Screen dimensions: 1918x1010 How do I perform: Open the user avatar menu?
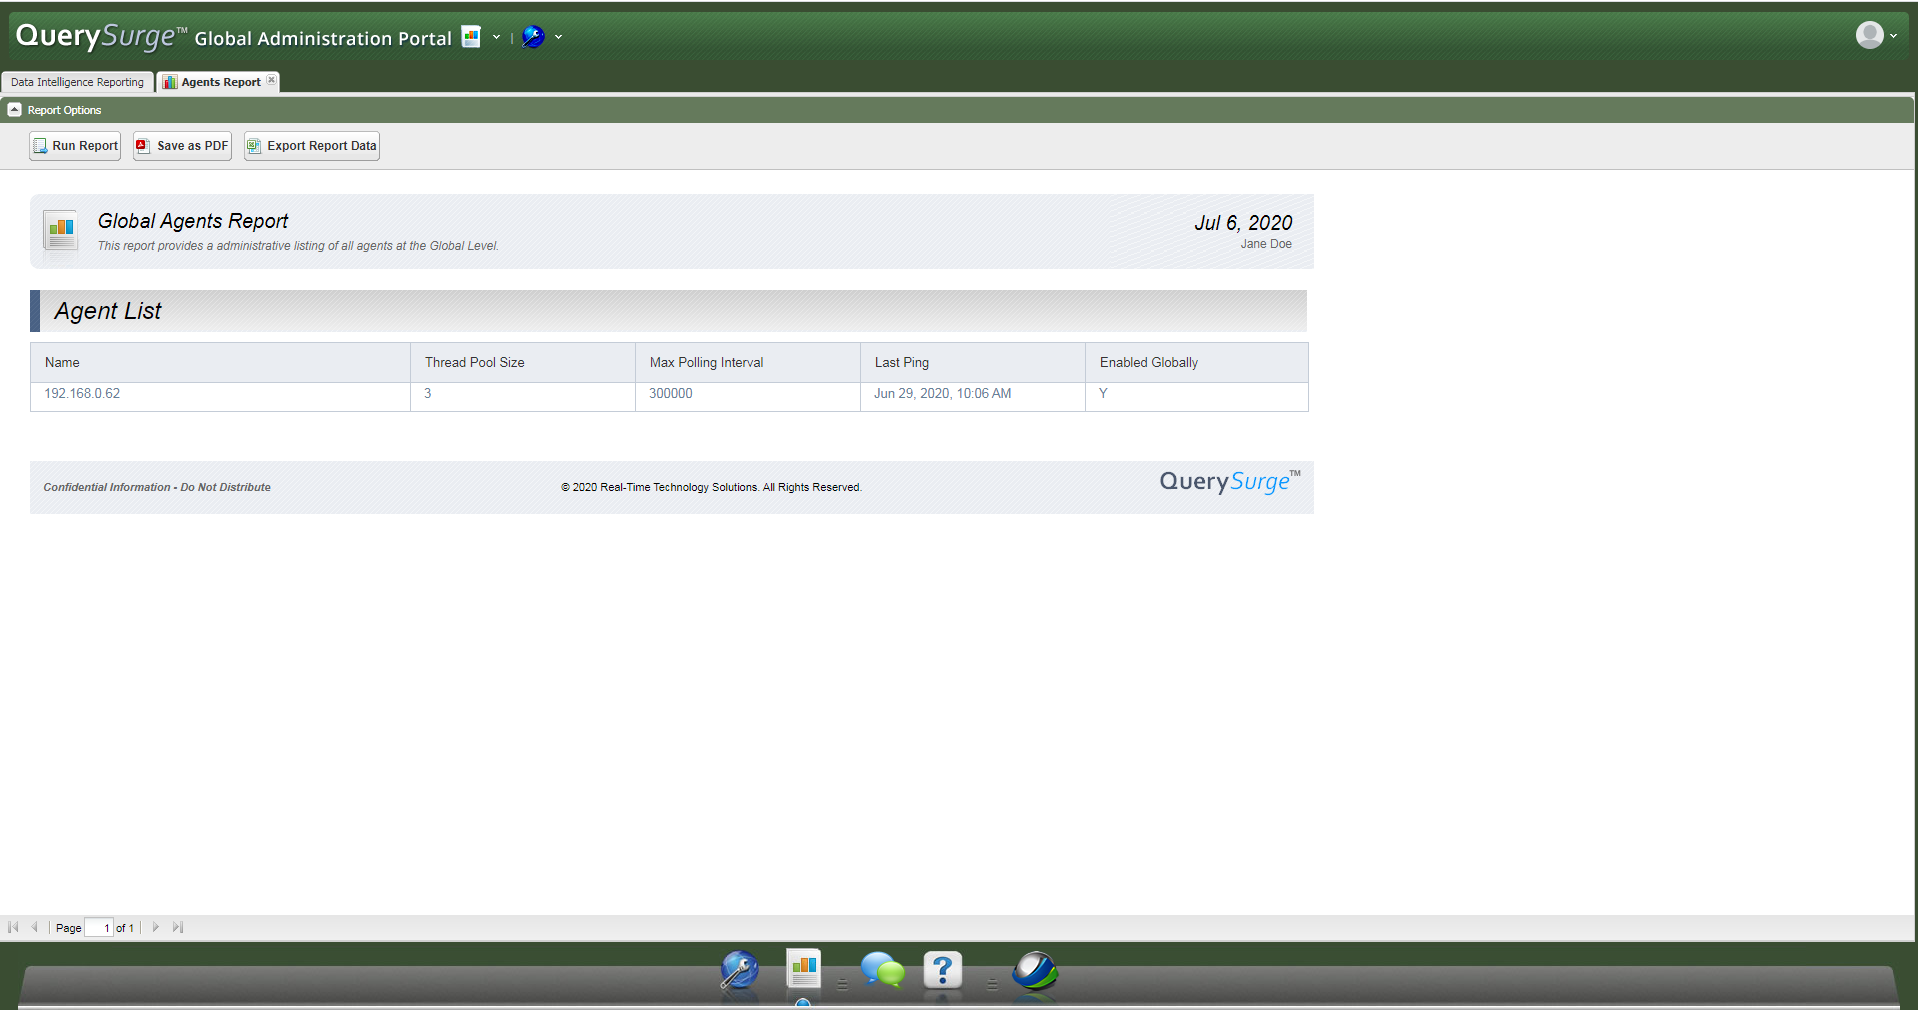pyautogui.click(x=1876, y=35)
